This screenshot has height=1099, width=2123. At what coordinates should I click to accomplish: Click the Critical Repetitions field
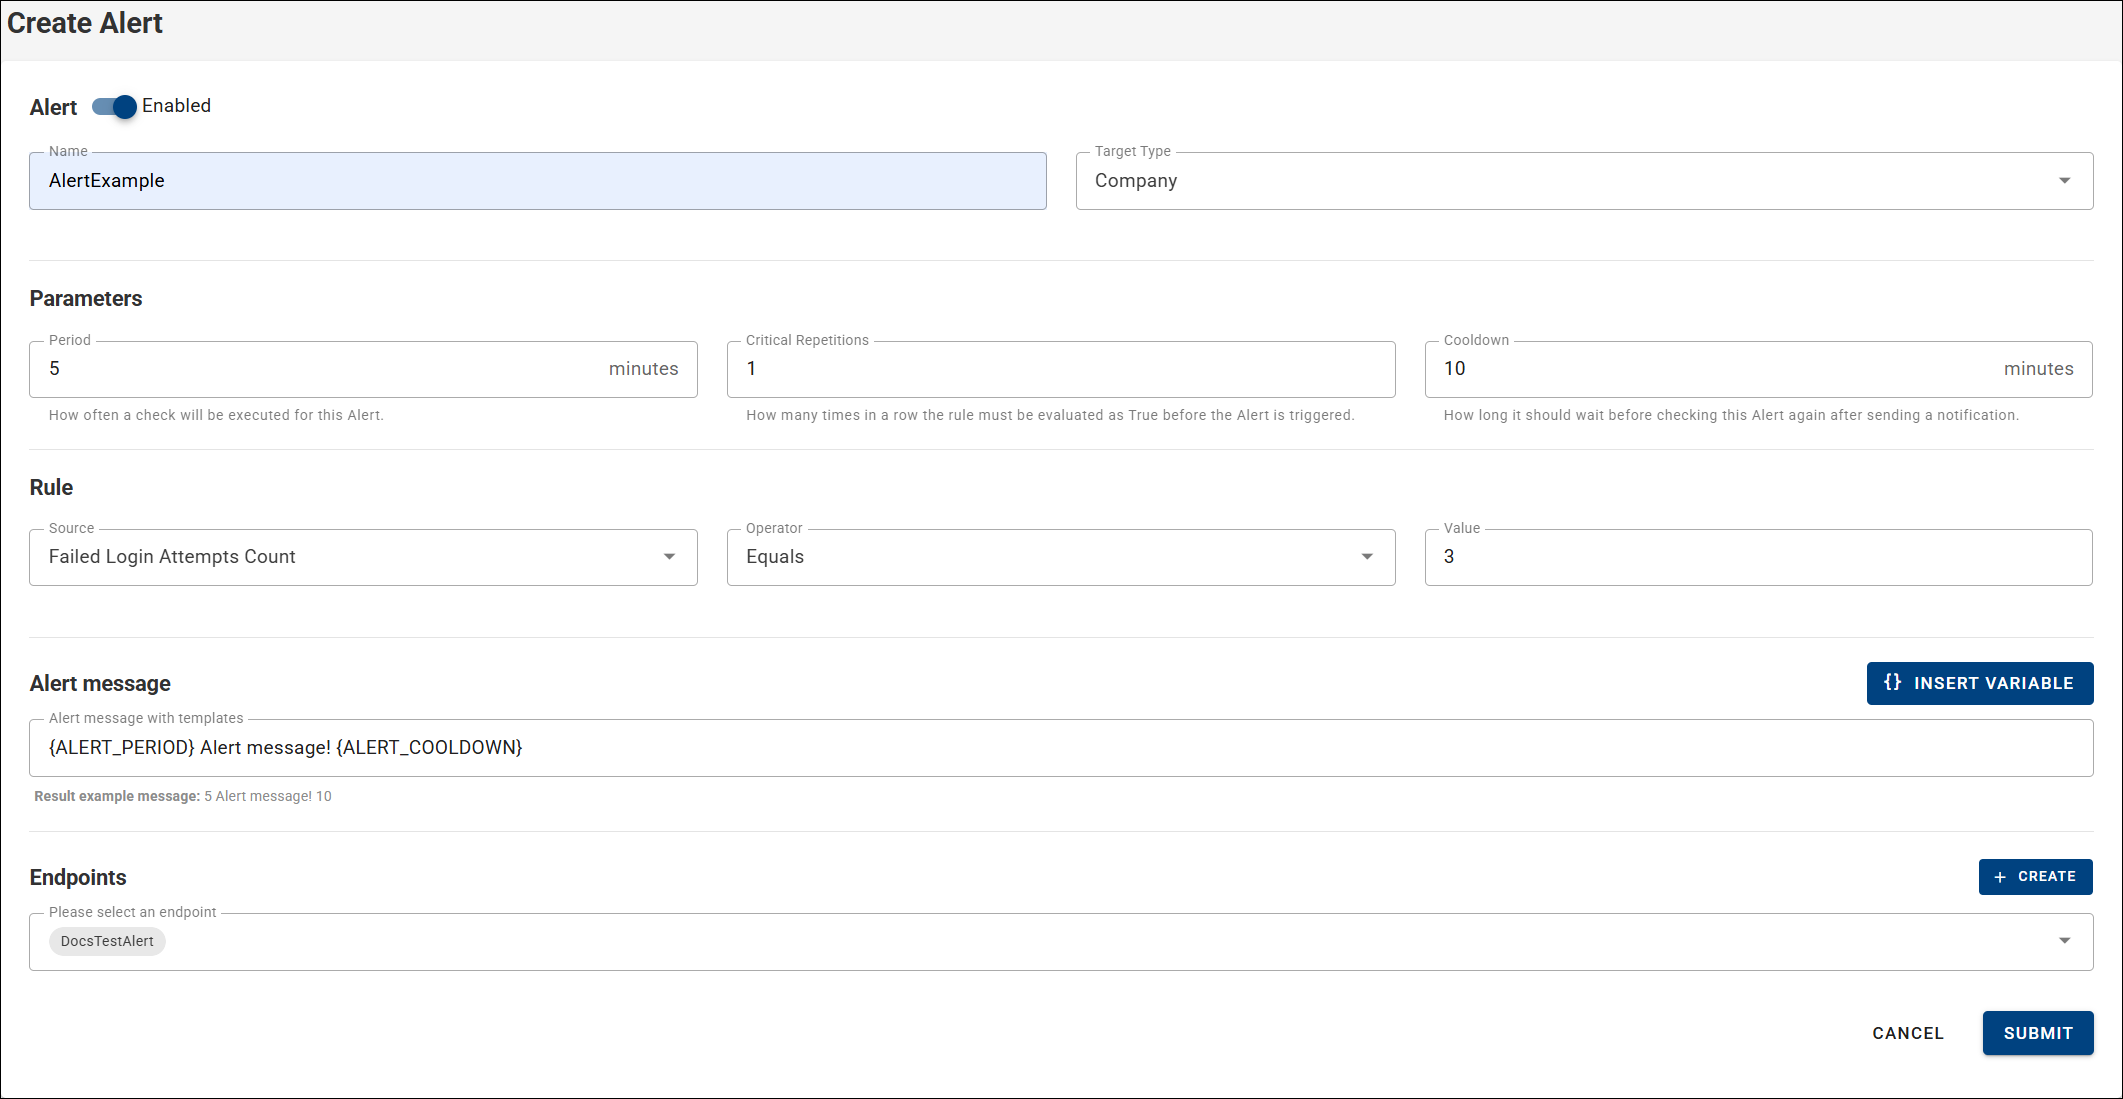click(1061, 369)
